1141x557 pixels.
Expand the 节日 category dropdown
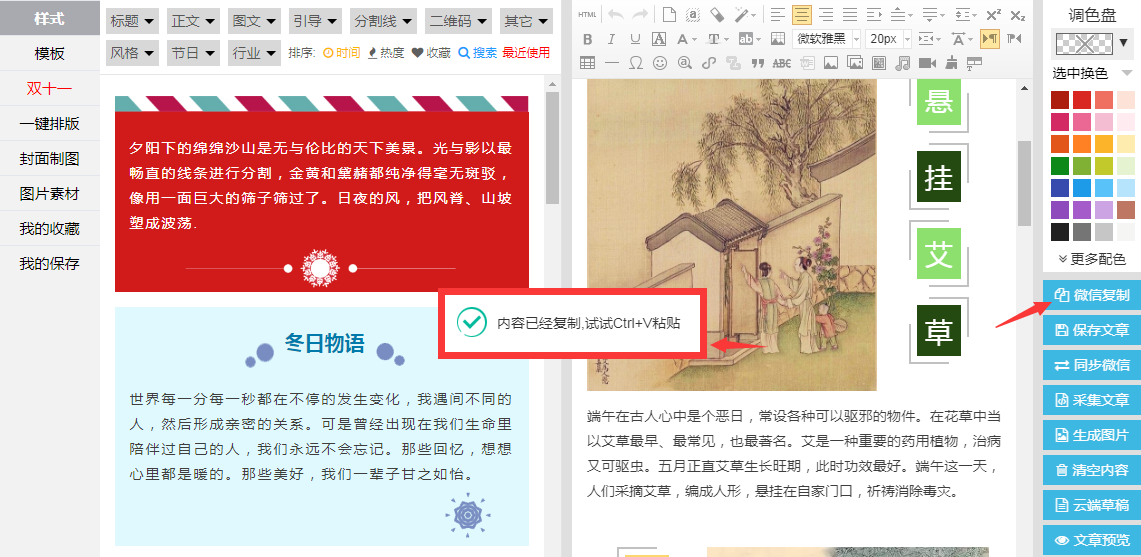pos(193,52)
